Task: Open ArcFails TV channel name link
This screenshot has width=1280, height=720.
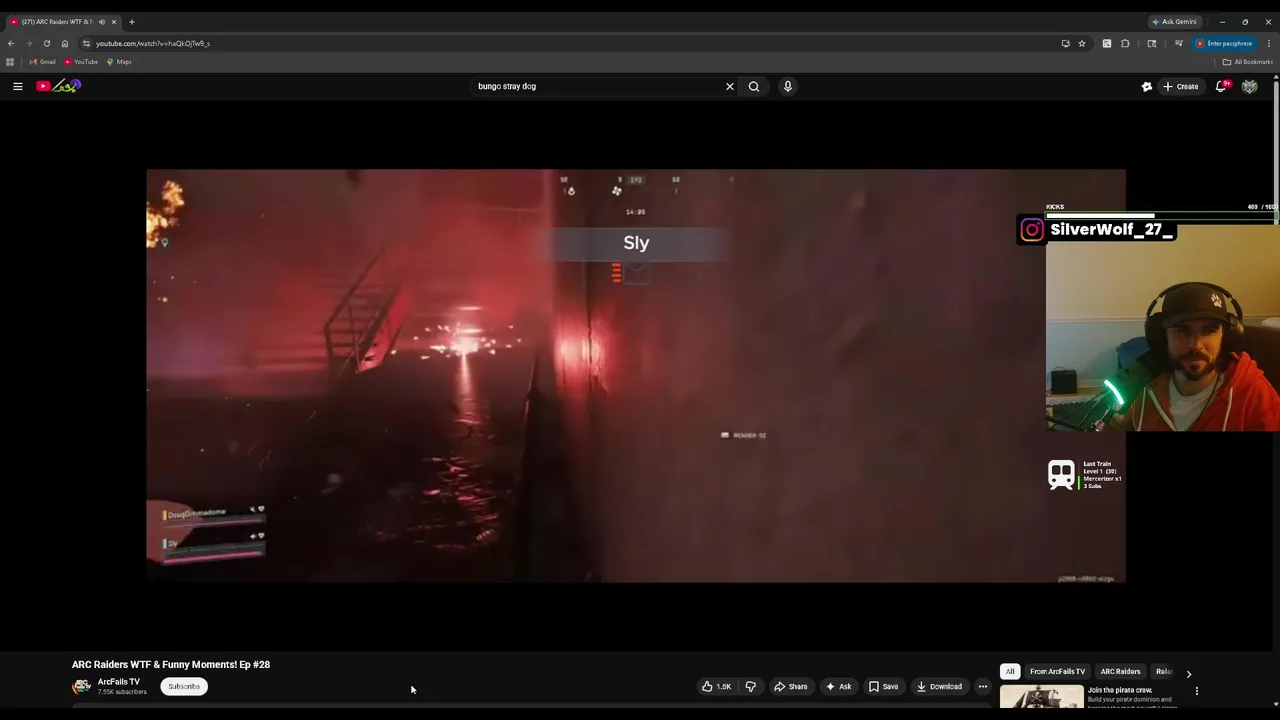Action: 118,682
